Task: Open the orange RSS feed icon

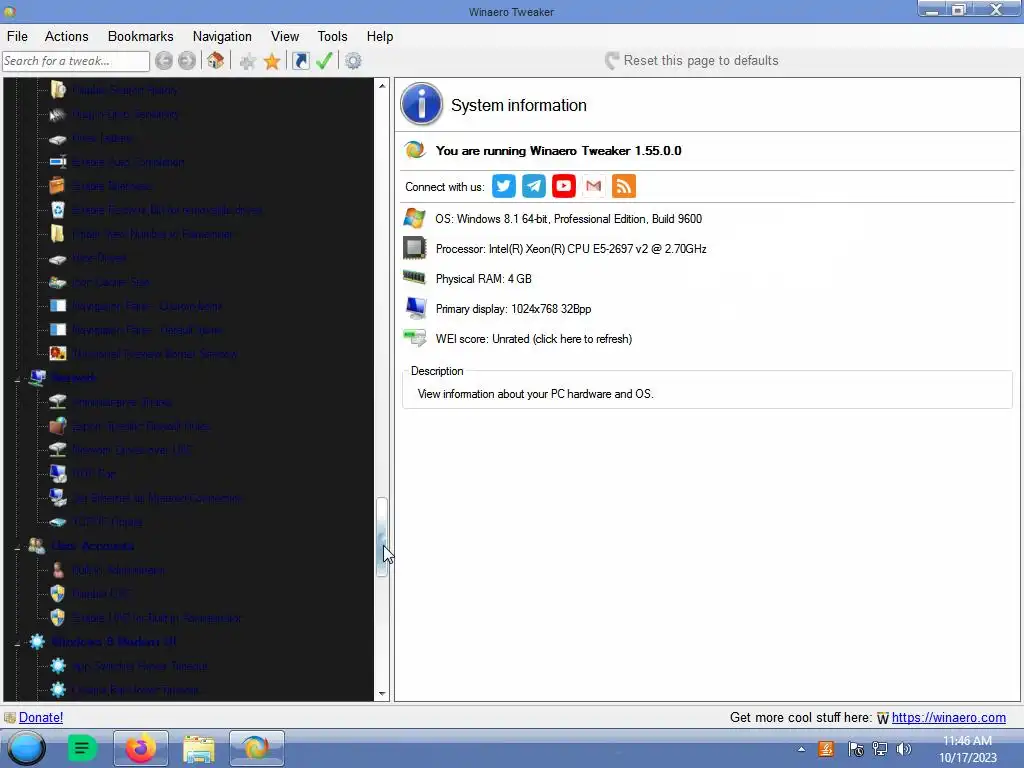Action: [624, 186]
